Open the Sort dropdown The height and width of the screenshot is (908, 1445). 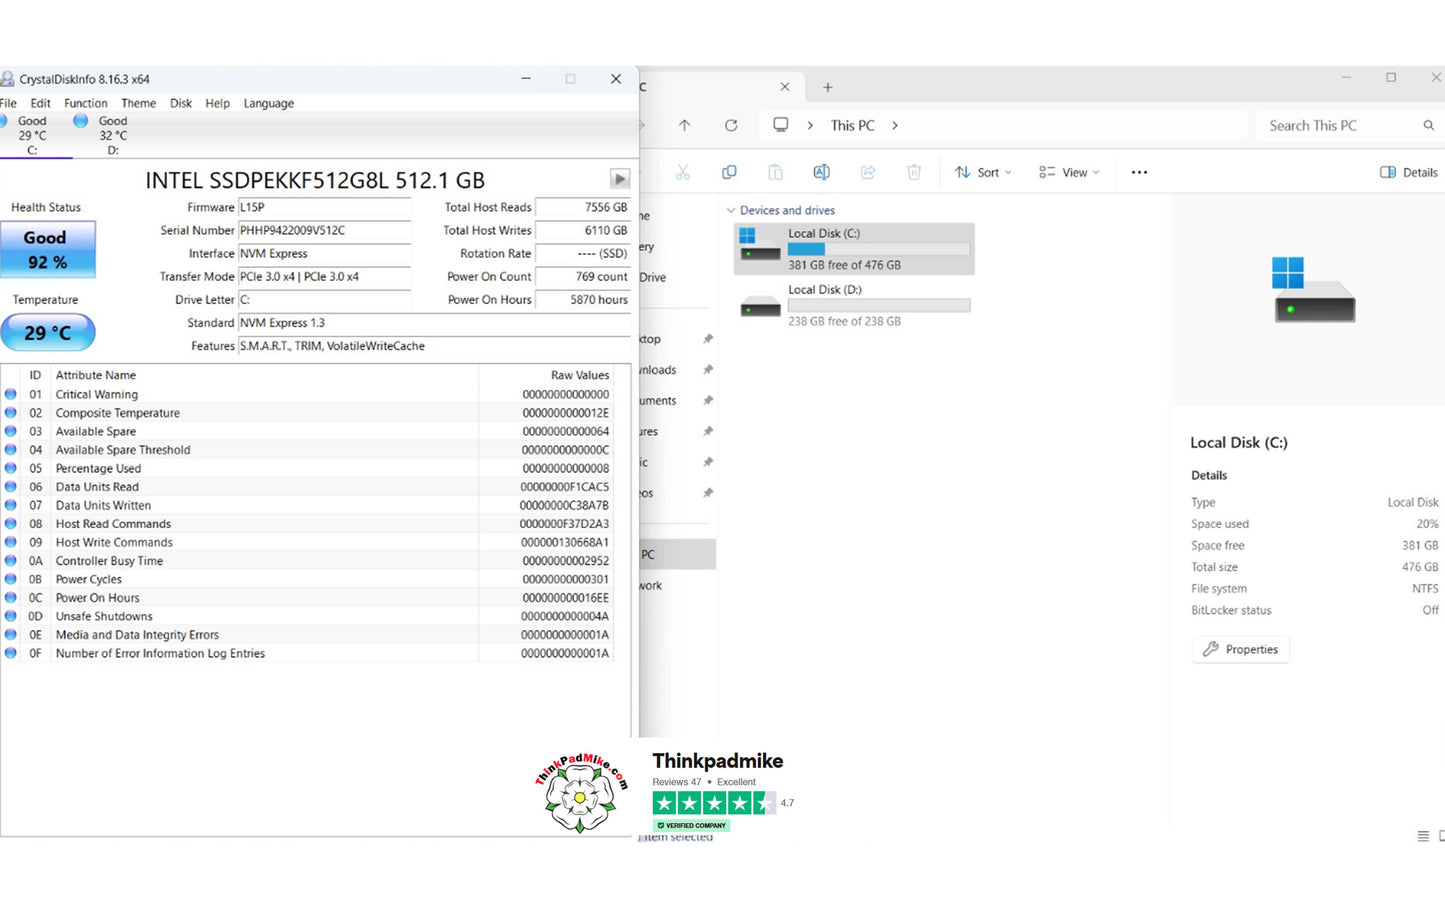tap(983, 172)
